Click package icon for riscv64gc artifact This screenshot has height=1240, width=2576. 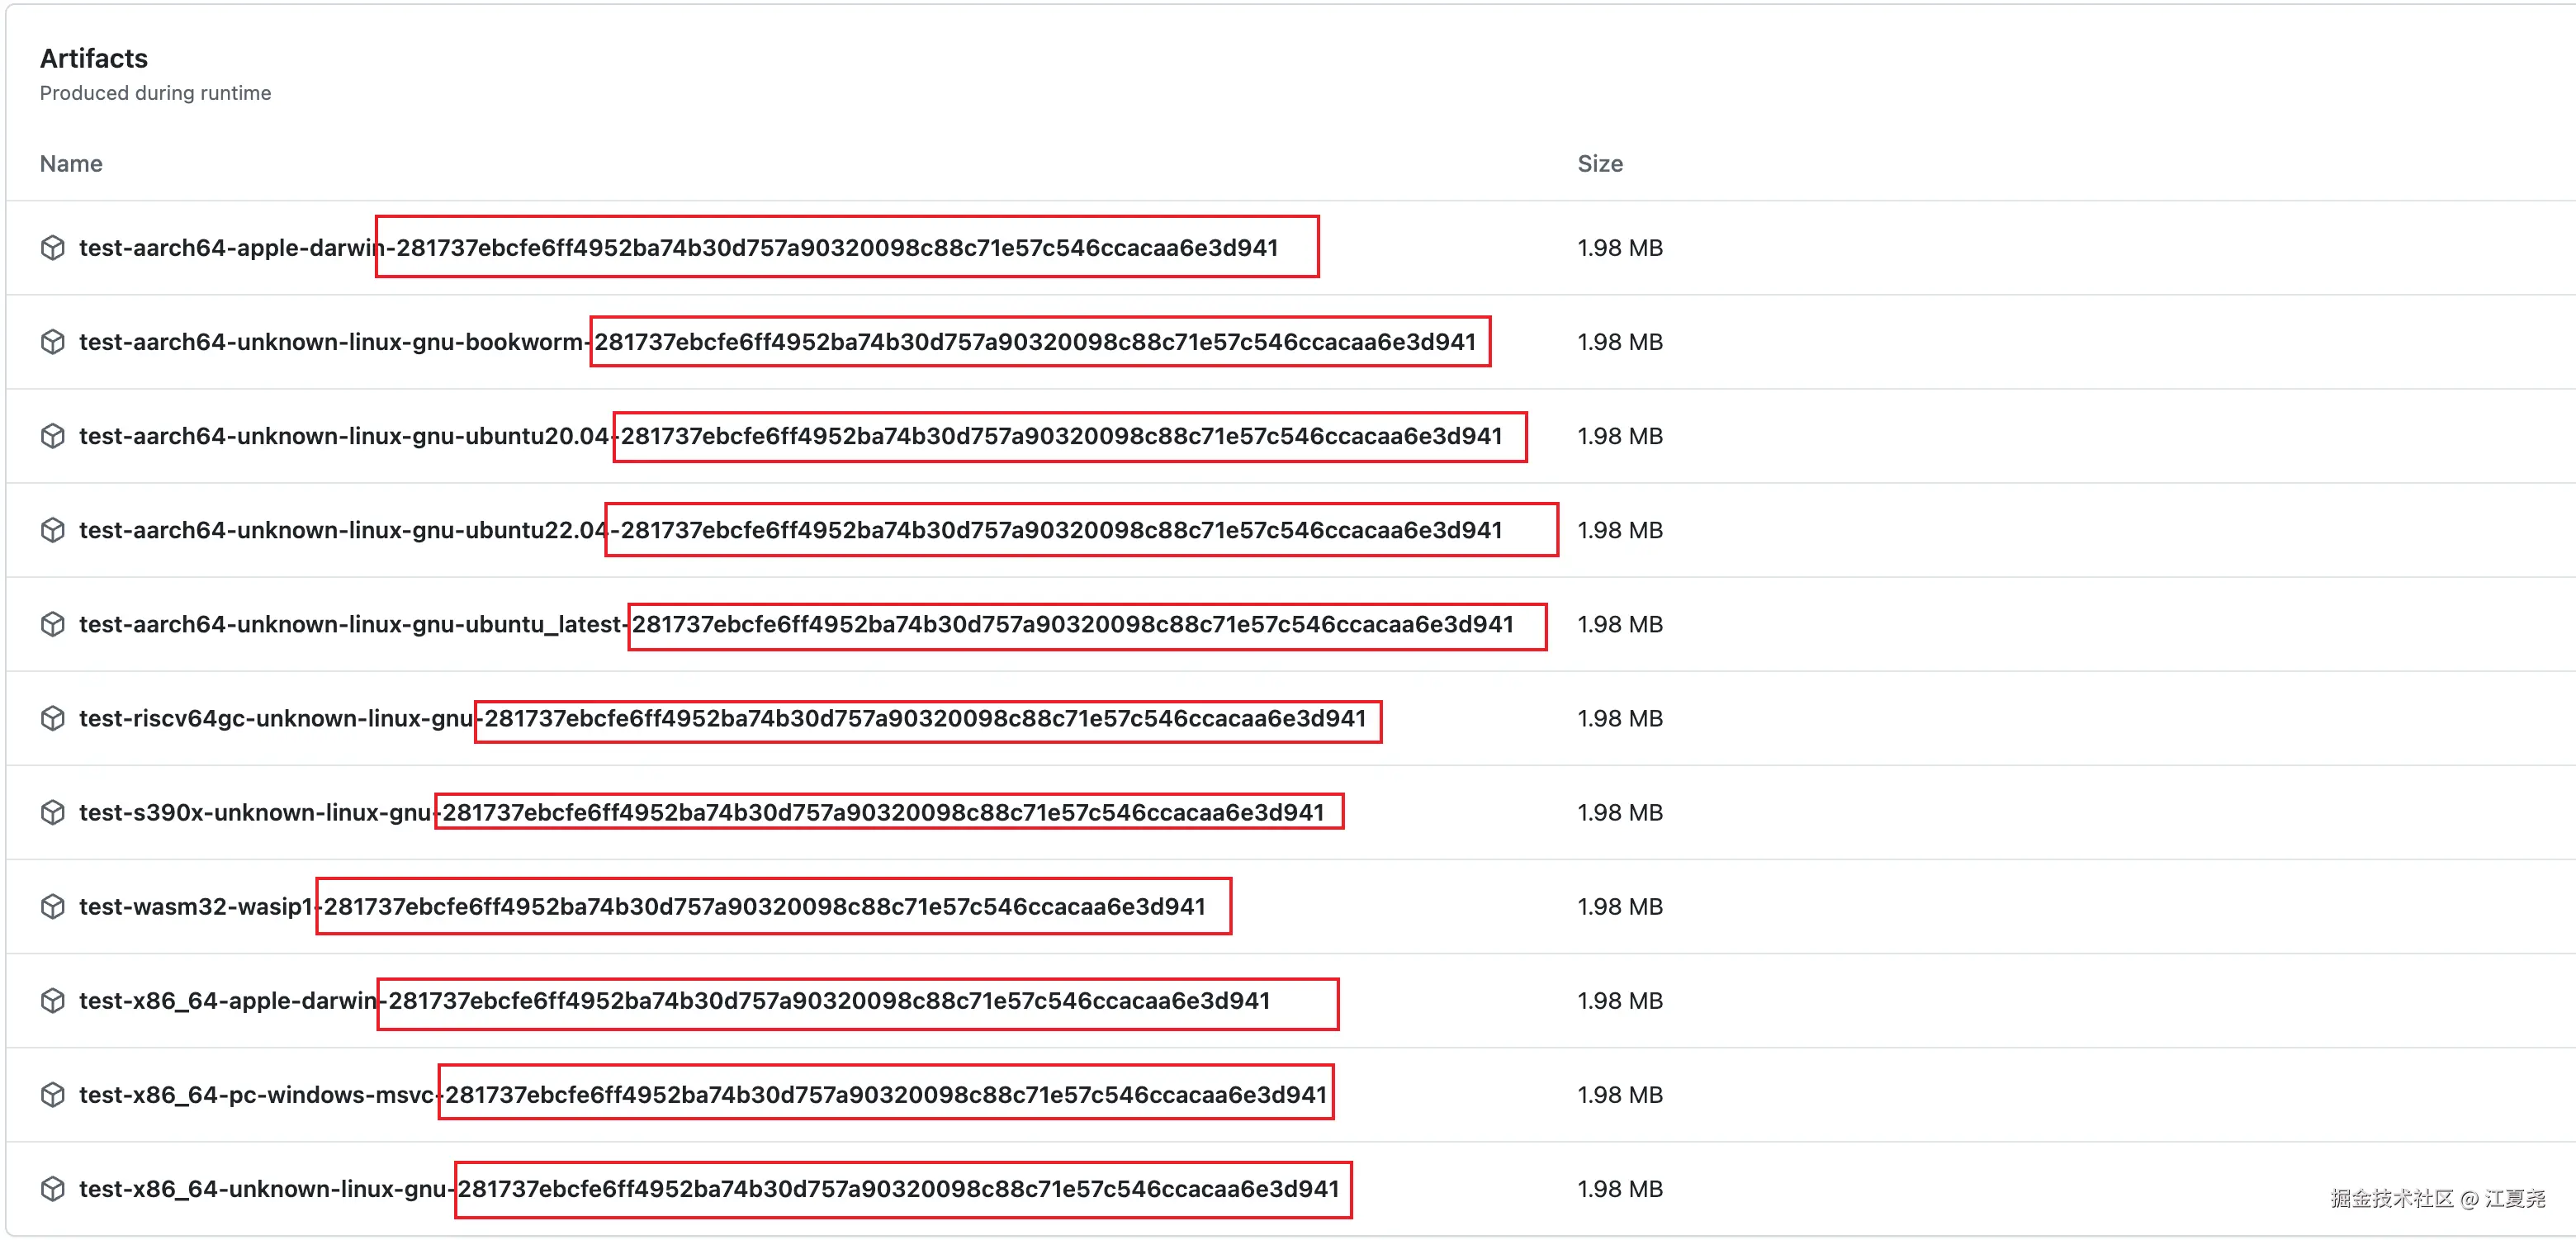[x=53, y=718]
